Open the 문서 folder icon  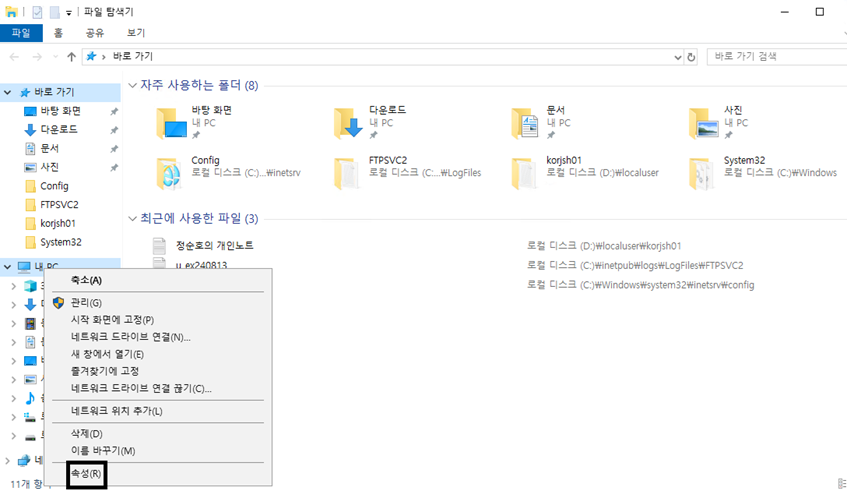tap(526, 122)
